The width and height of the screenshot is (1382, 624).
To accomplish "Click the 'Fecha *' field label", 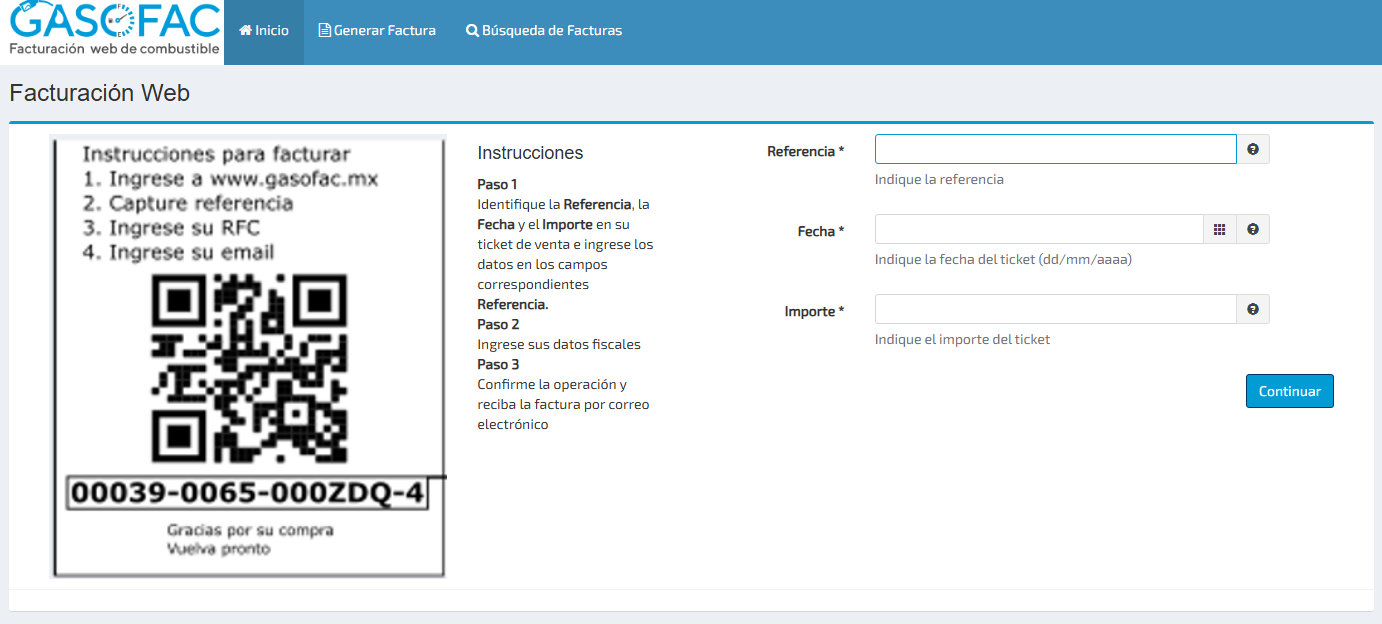I will [x=821, y=232].
